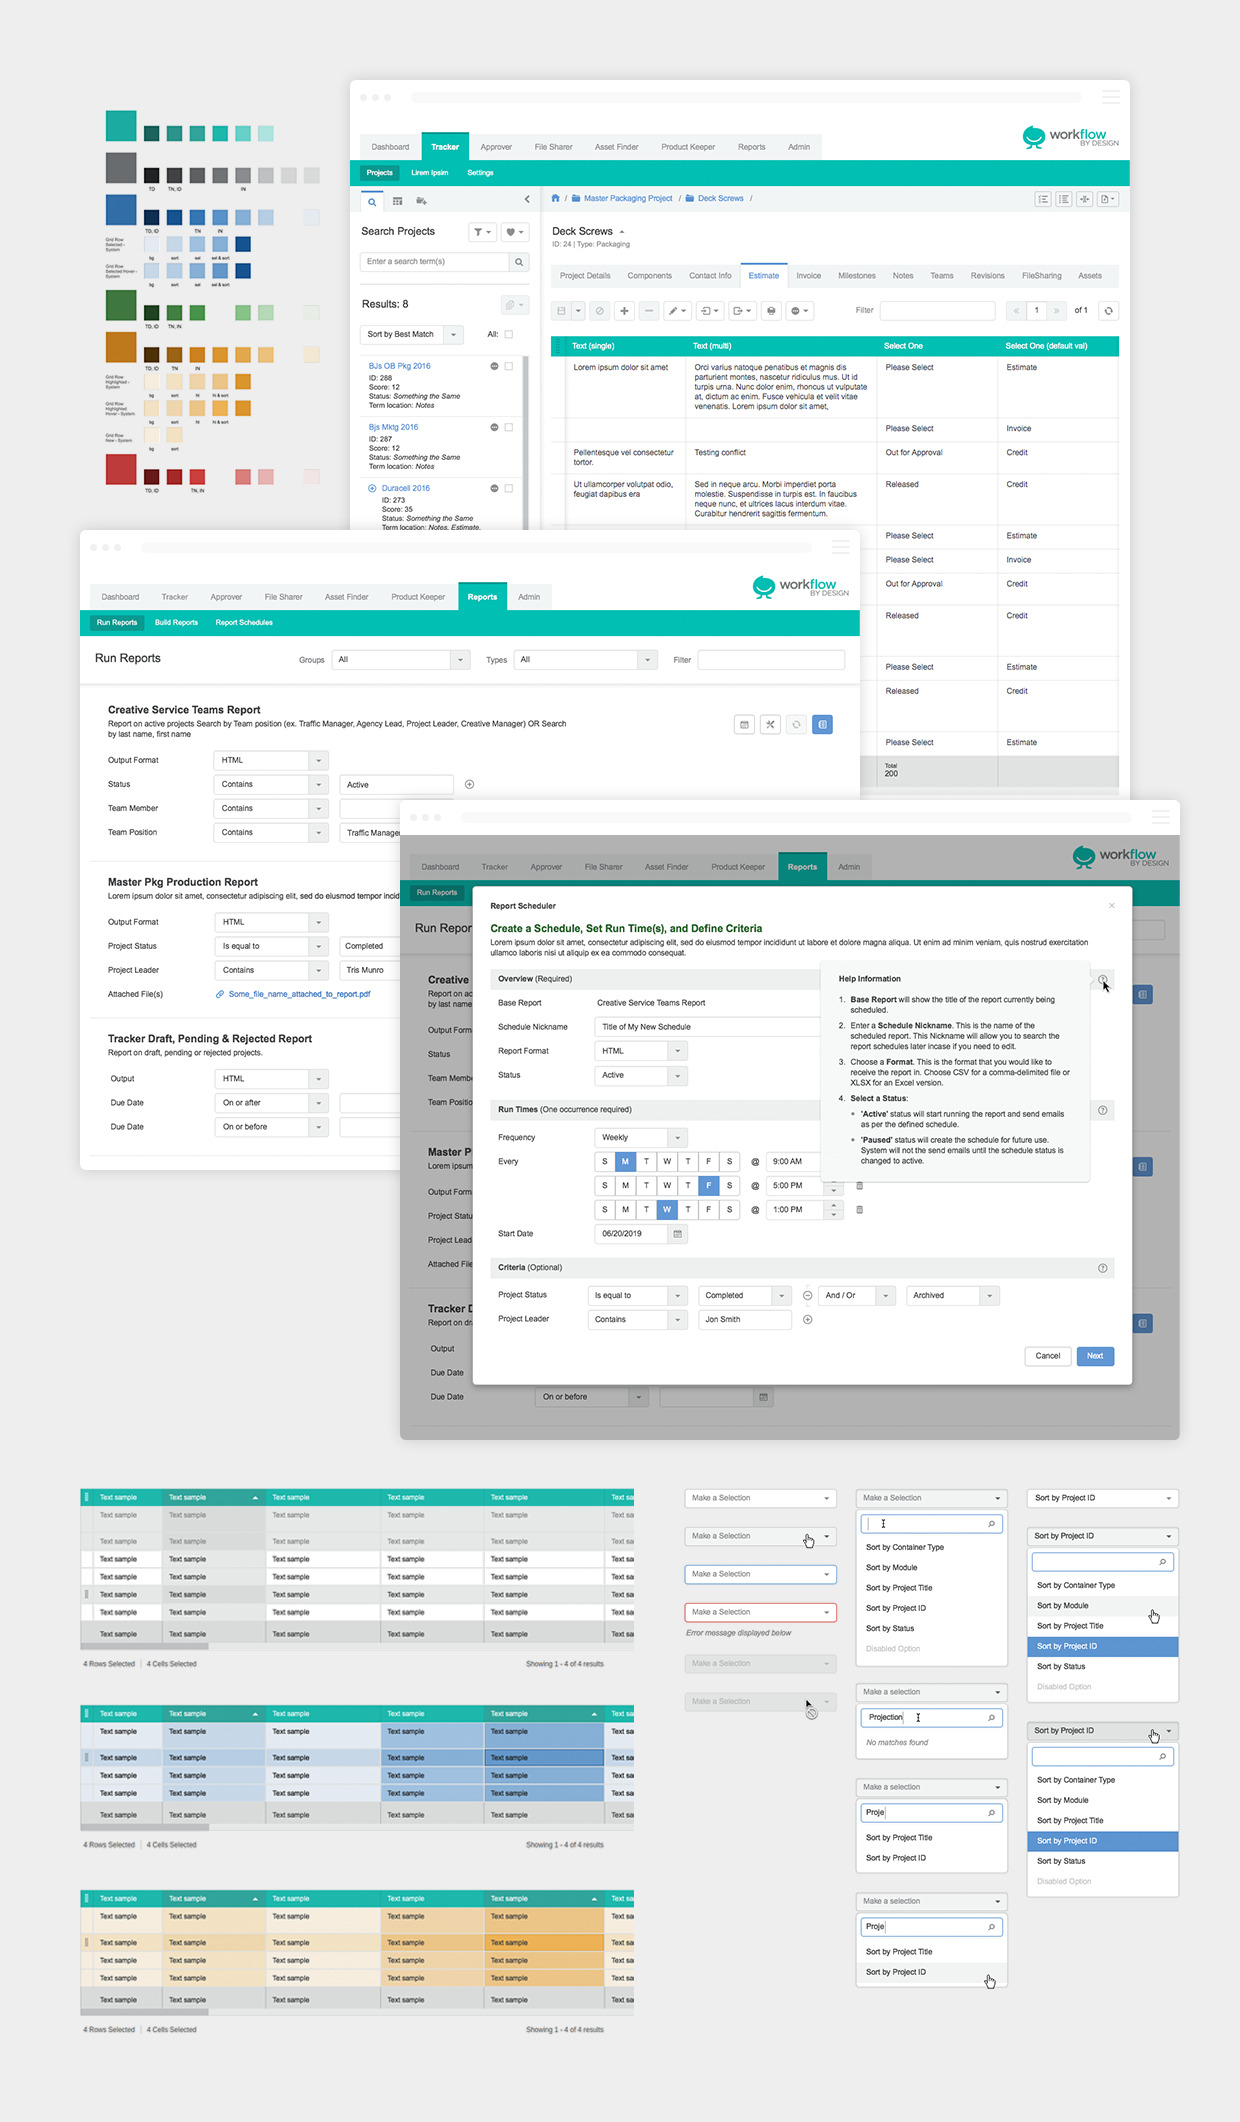Click the minus remove-row icon in Estimate toolbar
This screenshot has width=1240, height=2122.
[648, 311]
